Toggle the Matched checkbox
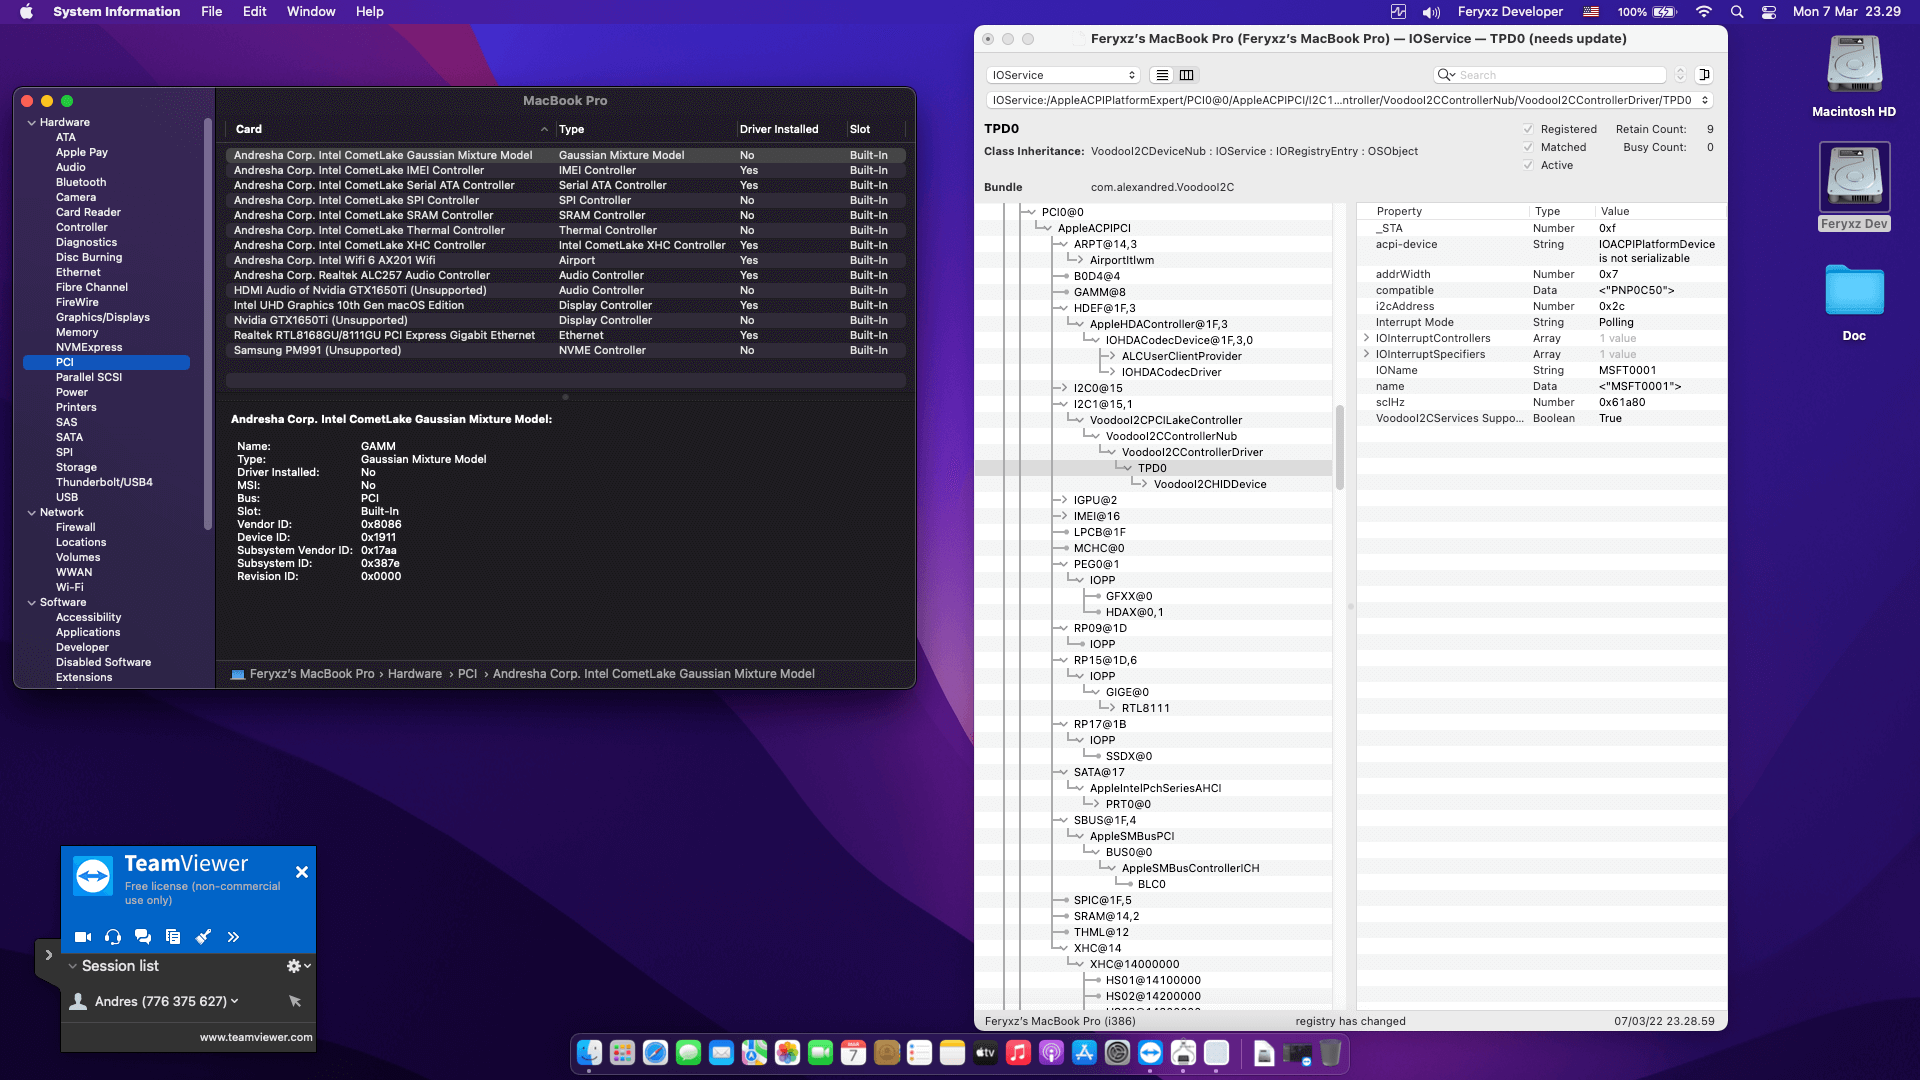 tap(1528, 147)
